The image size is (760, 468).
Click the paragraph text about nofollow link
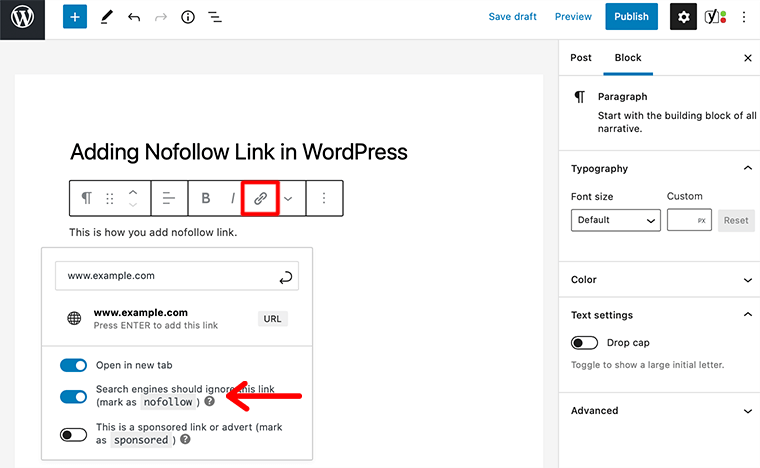point(153,233)
